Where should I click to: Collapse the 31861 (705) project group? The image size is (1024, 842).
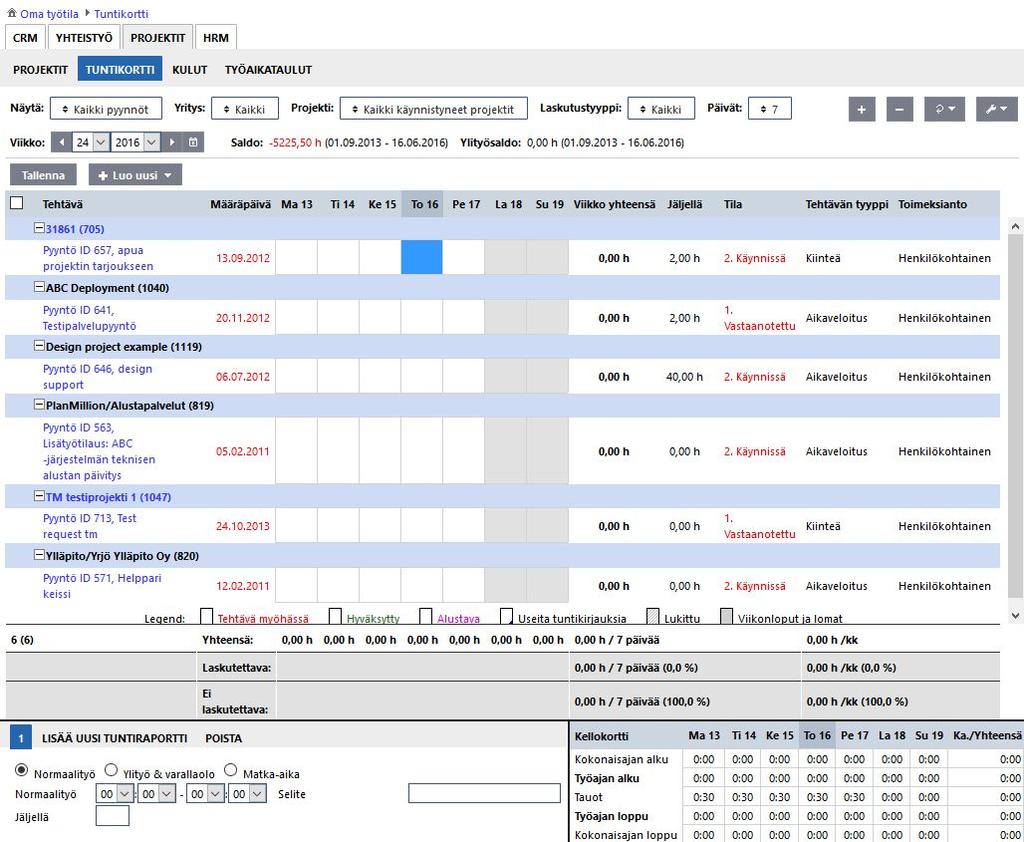[x=39, y=228]
